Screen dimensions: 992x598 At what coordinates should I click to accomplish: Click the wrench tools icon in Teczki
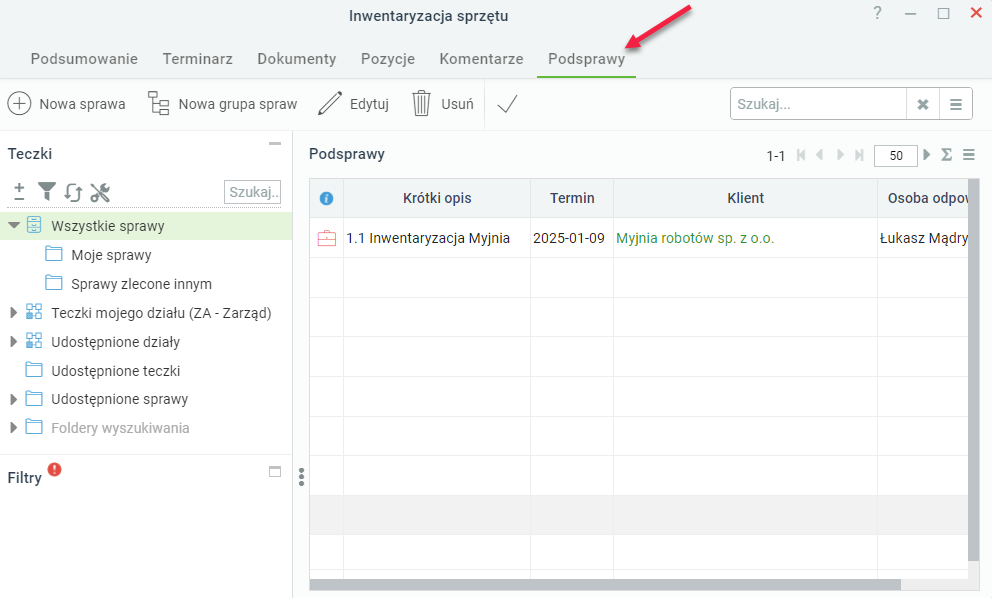pos(100,192)
